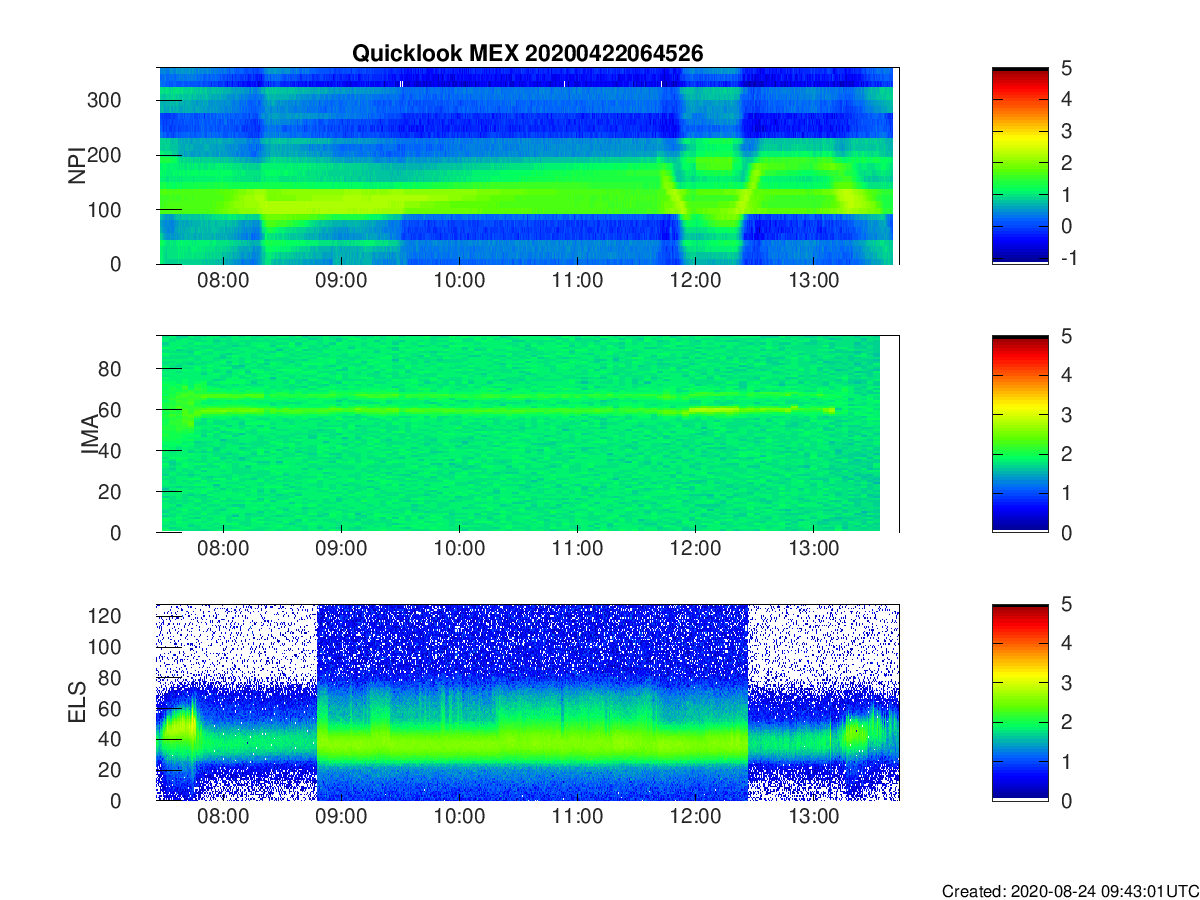Click inside the ELS spectrogram plot

click(528, 702)
